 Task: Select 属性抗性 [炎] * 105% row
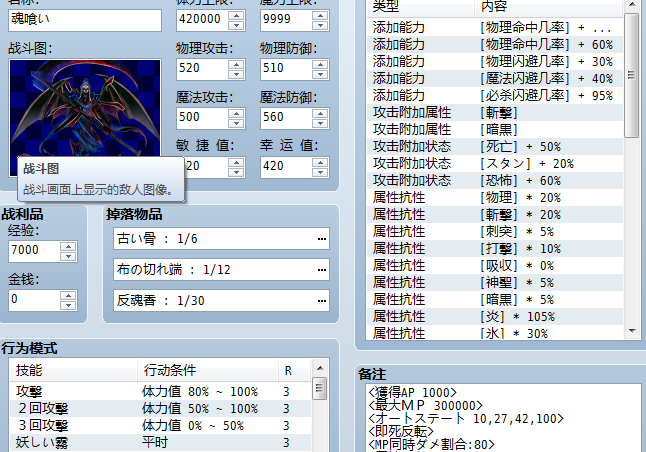pyautogui.click(x=494, y=316)
